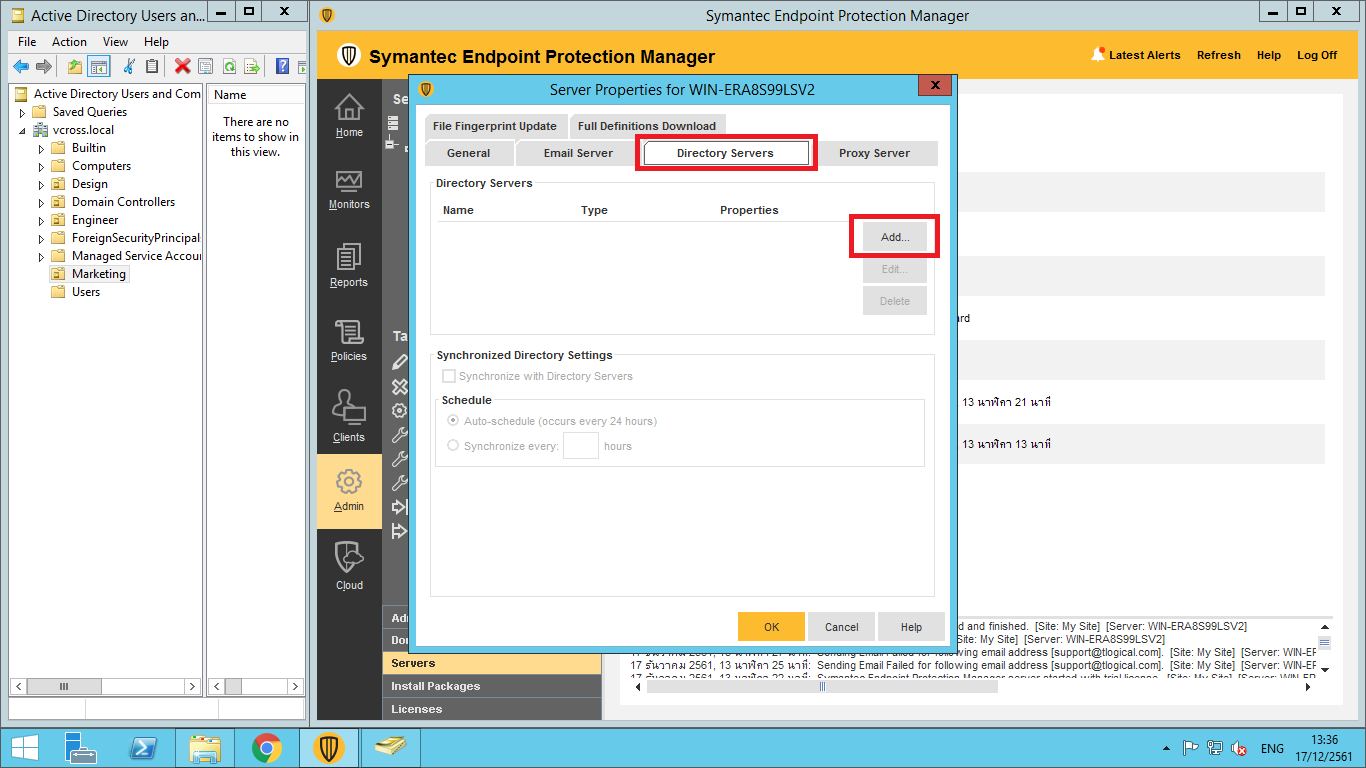
Task: Switch to the Proxy Server tab
Action: click(x=874, y=153)
